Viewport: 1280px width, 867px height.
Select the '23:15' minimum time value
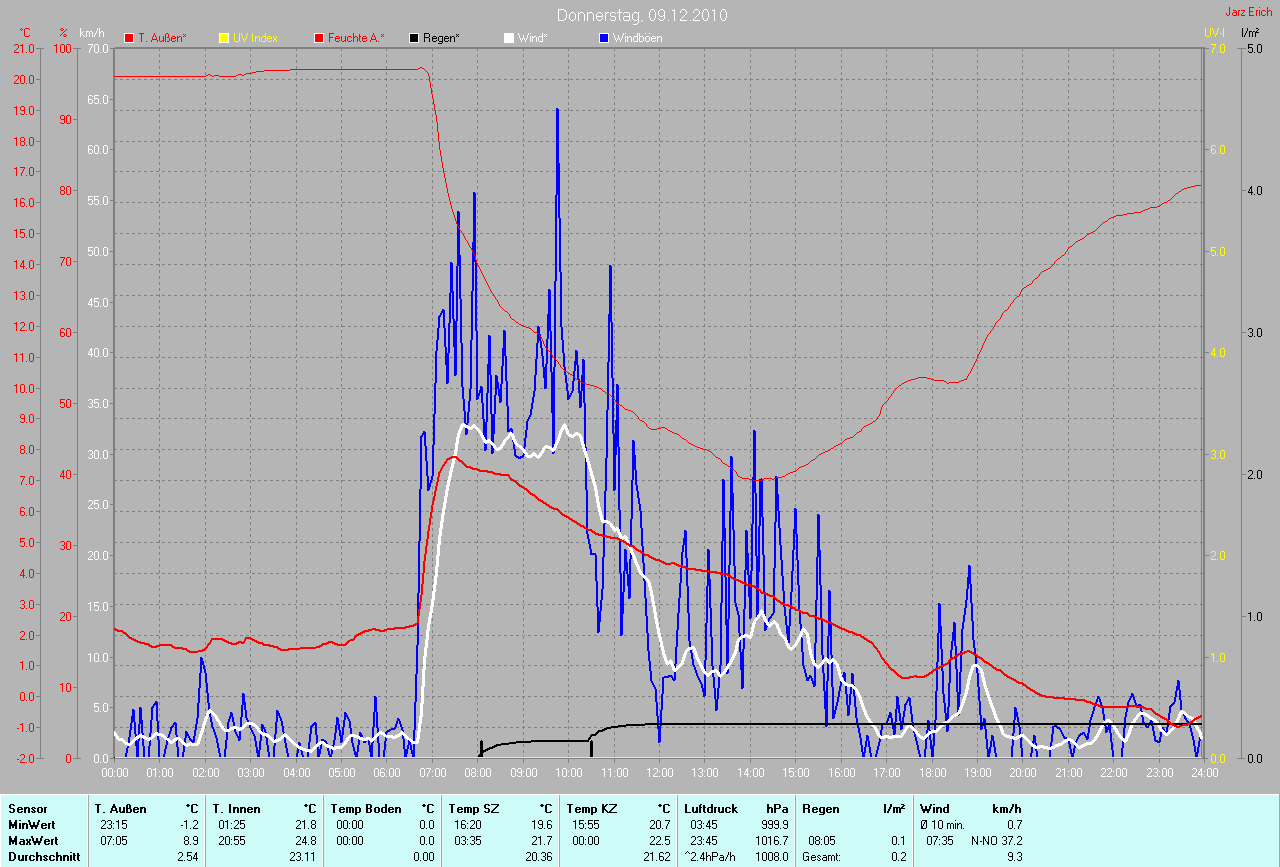(x=114, y=825)
